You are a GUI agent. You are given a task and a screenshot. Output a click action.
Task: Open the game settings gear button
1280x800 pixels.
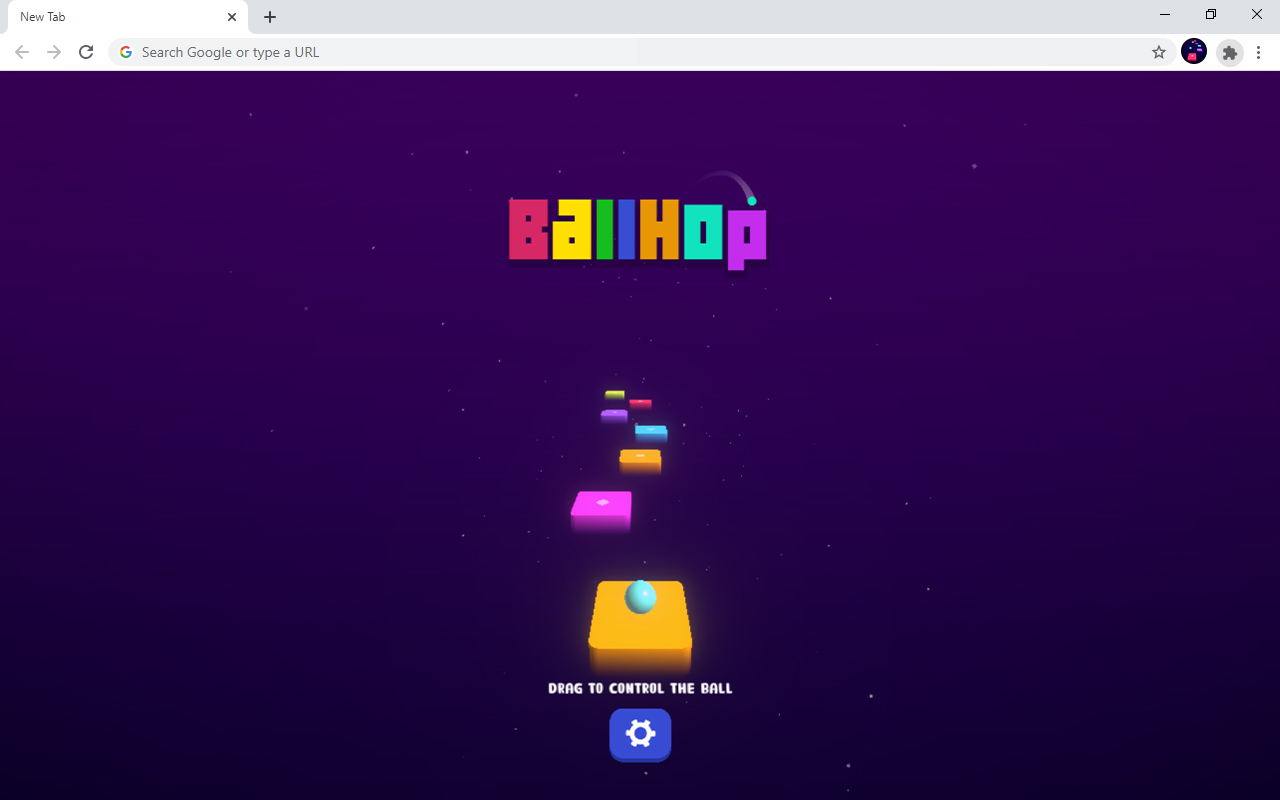(640, 734)
